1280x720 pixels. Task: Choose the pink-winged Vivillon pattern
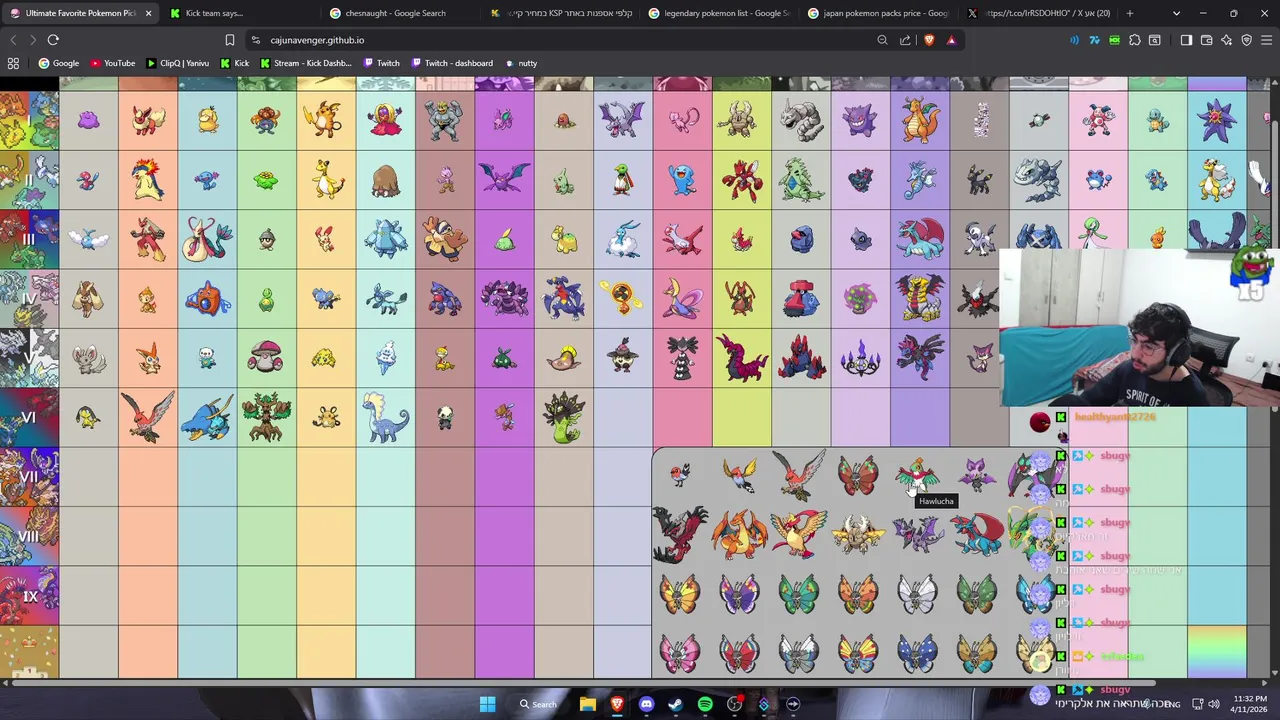(x=680, y=653)
